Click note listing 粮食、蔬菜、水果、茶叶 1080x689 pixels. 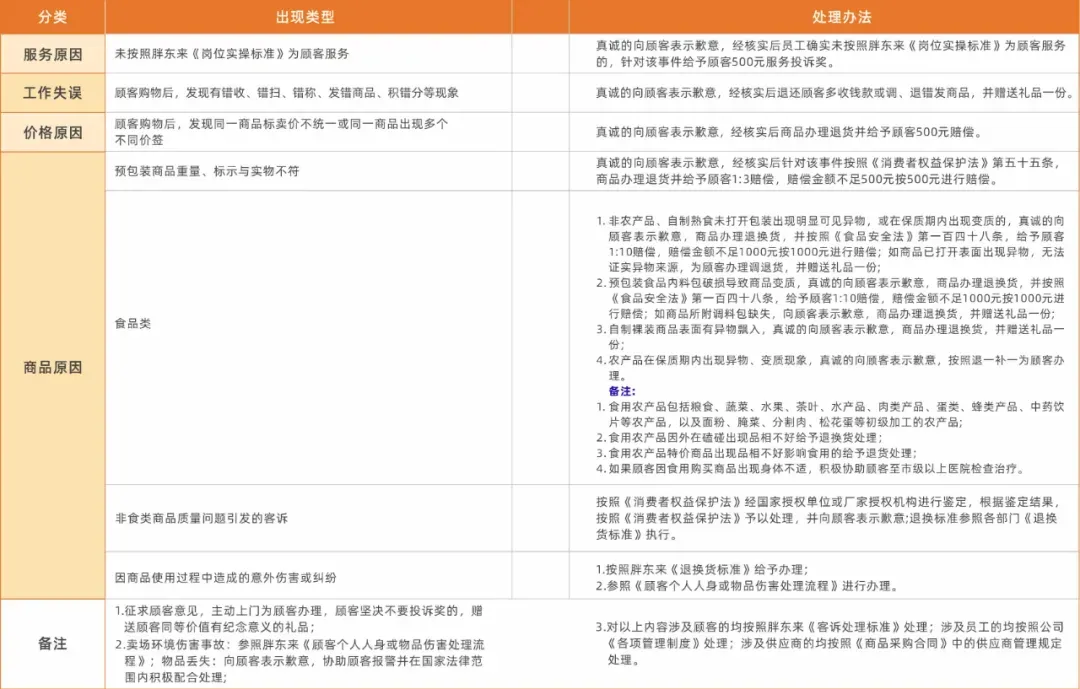pos(830,414)
